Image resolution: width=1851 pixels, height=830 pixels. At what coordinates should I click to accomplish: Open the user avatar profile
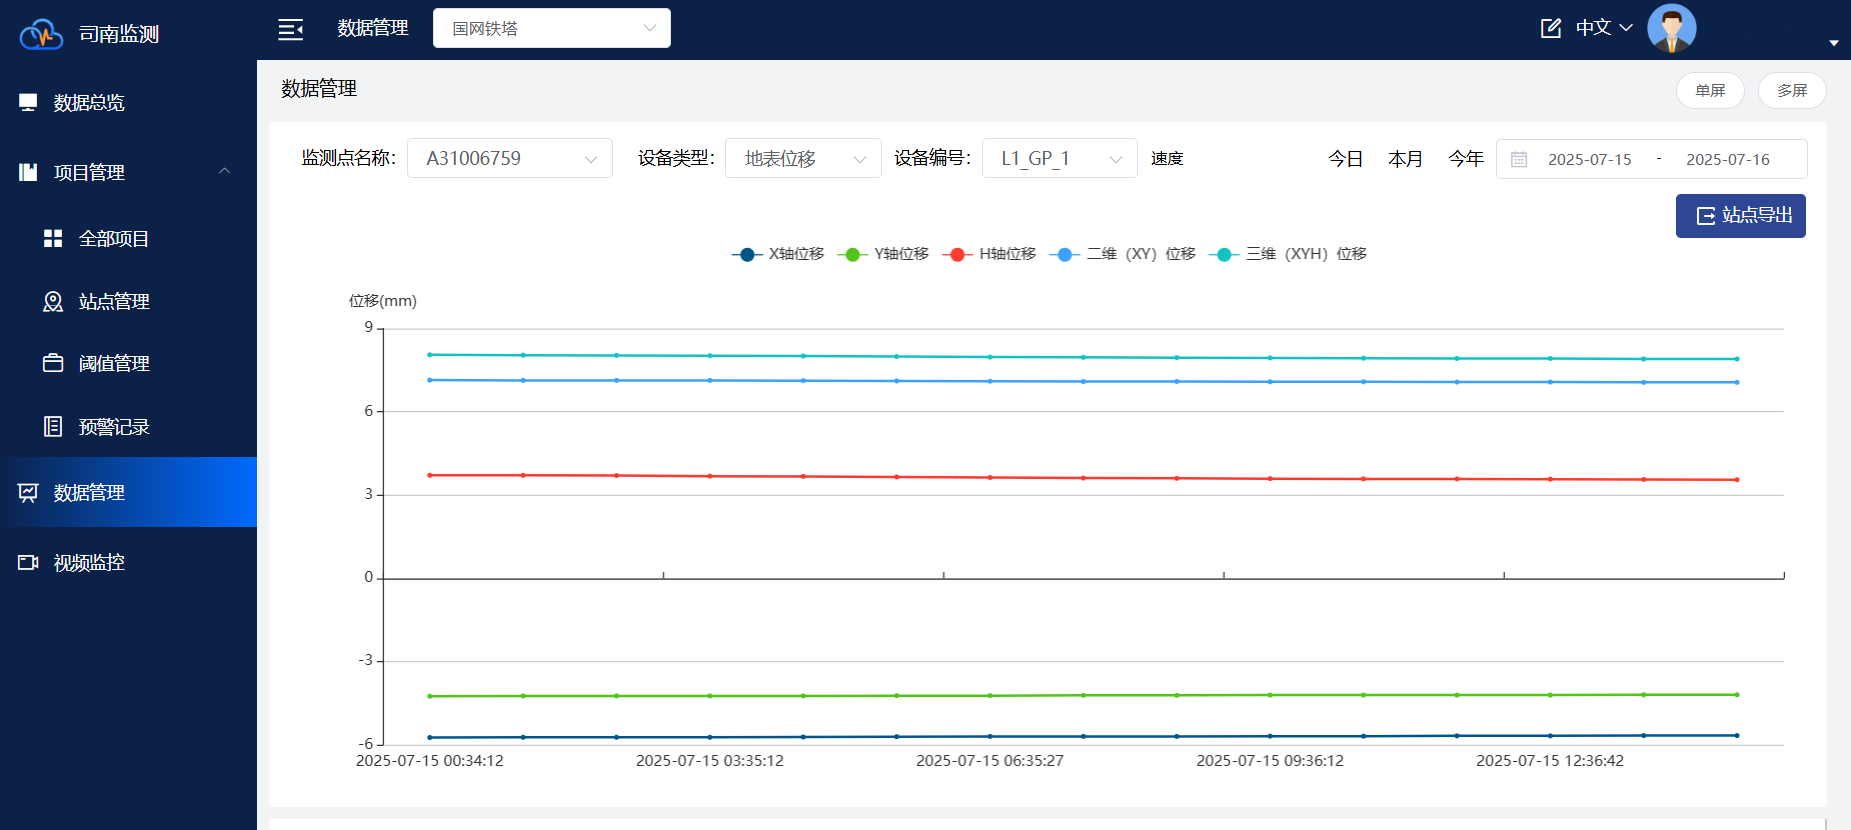pyautogui.click(x=1671, y=28)
